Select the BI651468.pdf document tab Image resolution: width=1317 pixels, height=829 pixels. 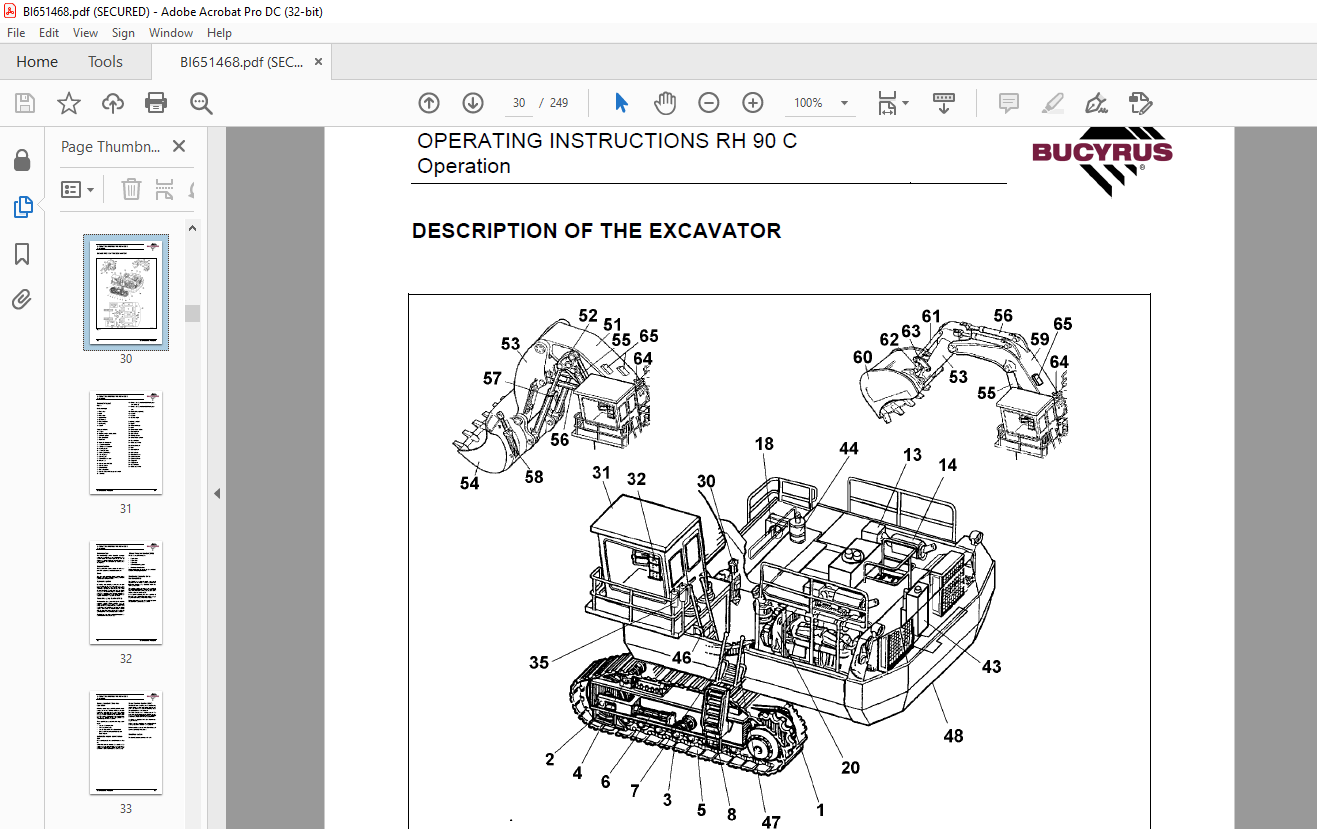(241, 62)
